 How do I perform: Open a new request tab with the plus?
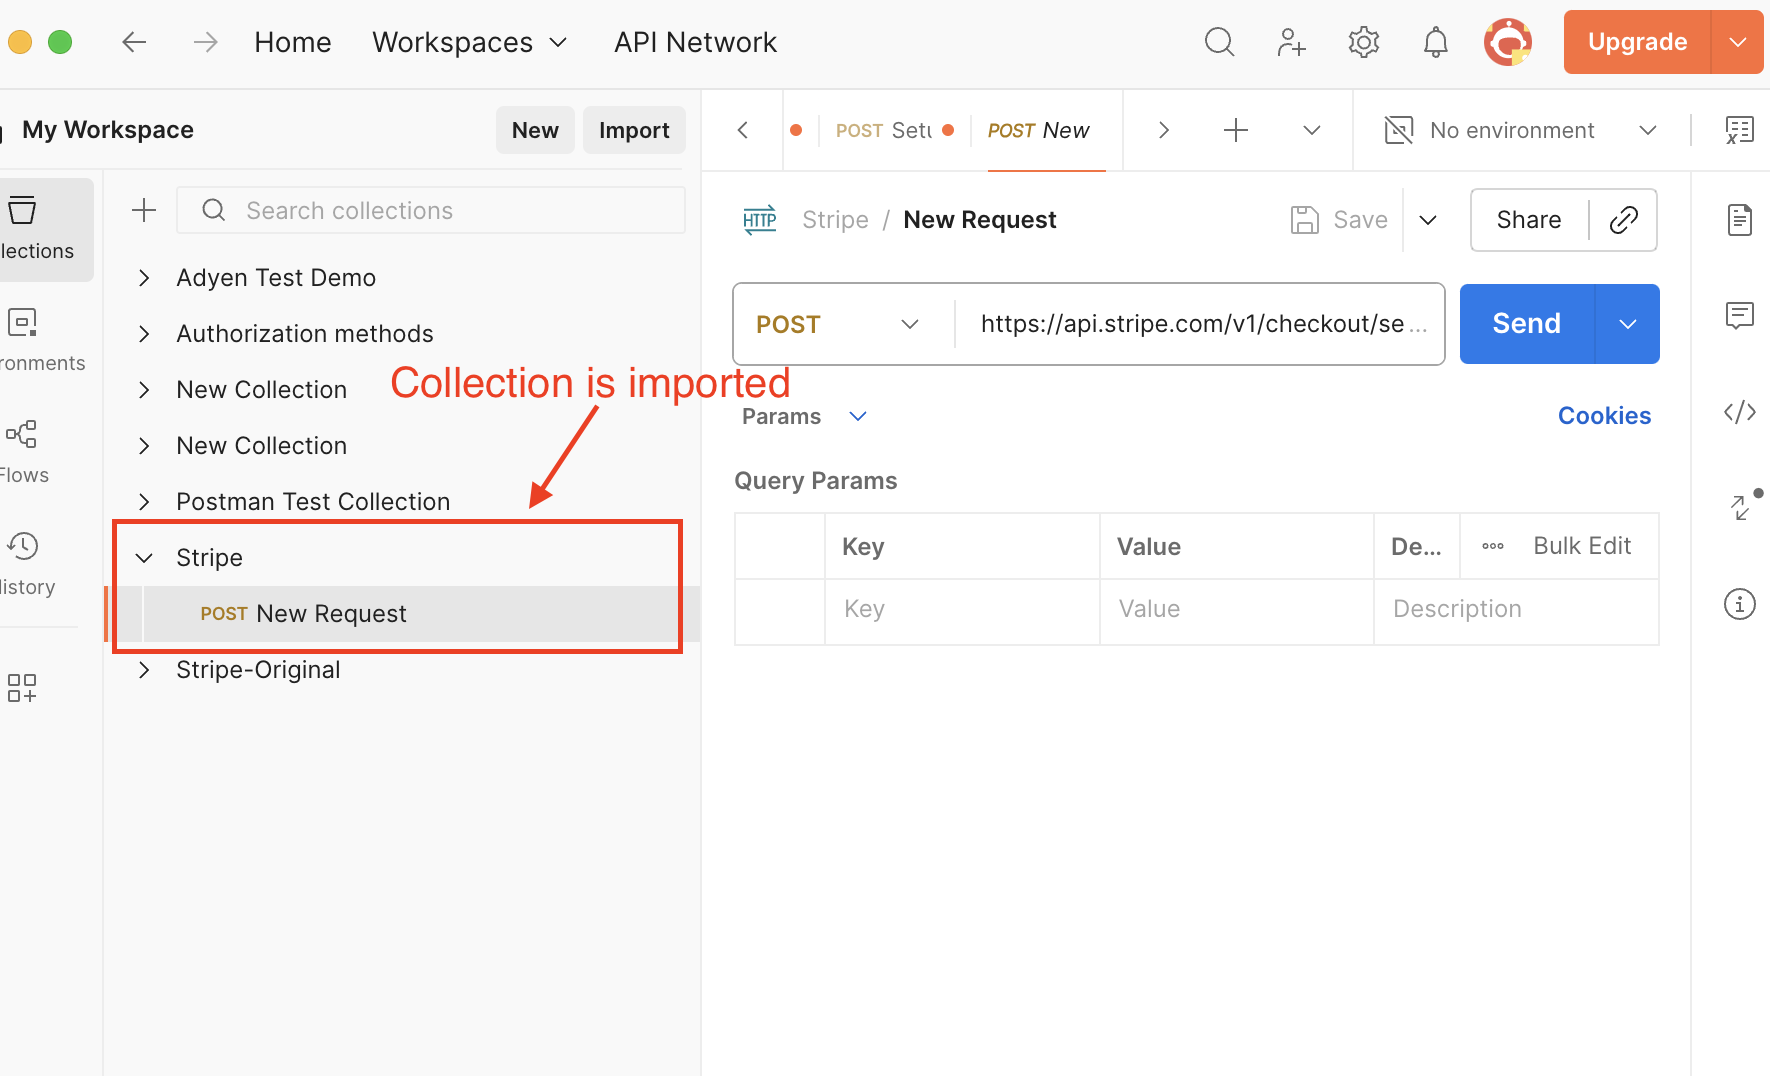click(1236, 130)
